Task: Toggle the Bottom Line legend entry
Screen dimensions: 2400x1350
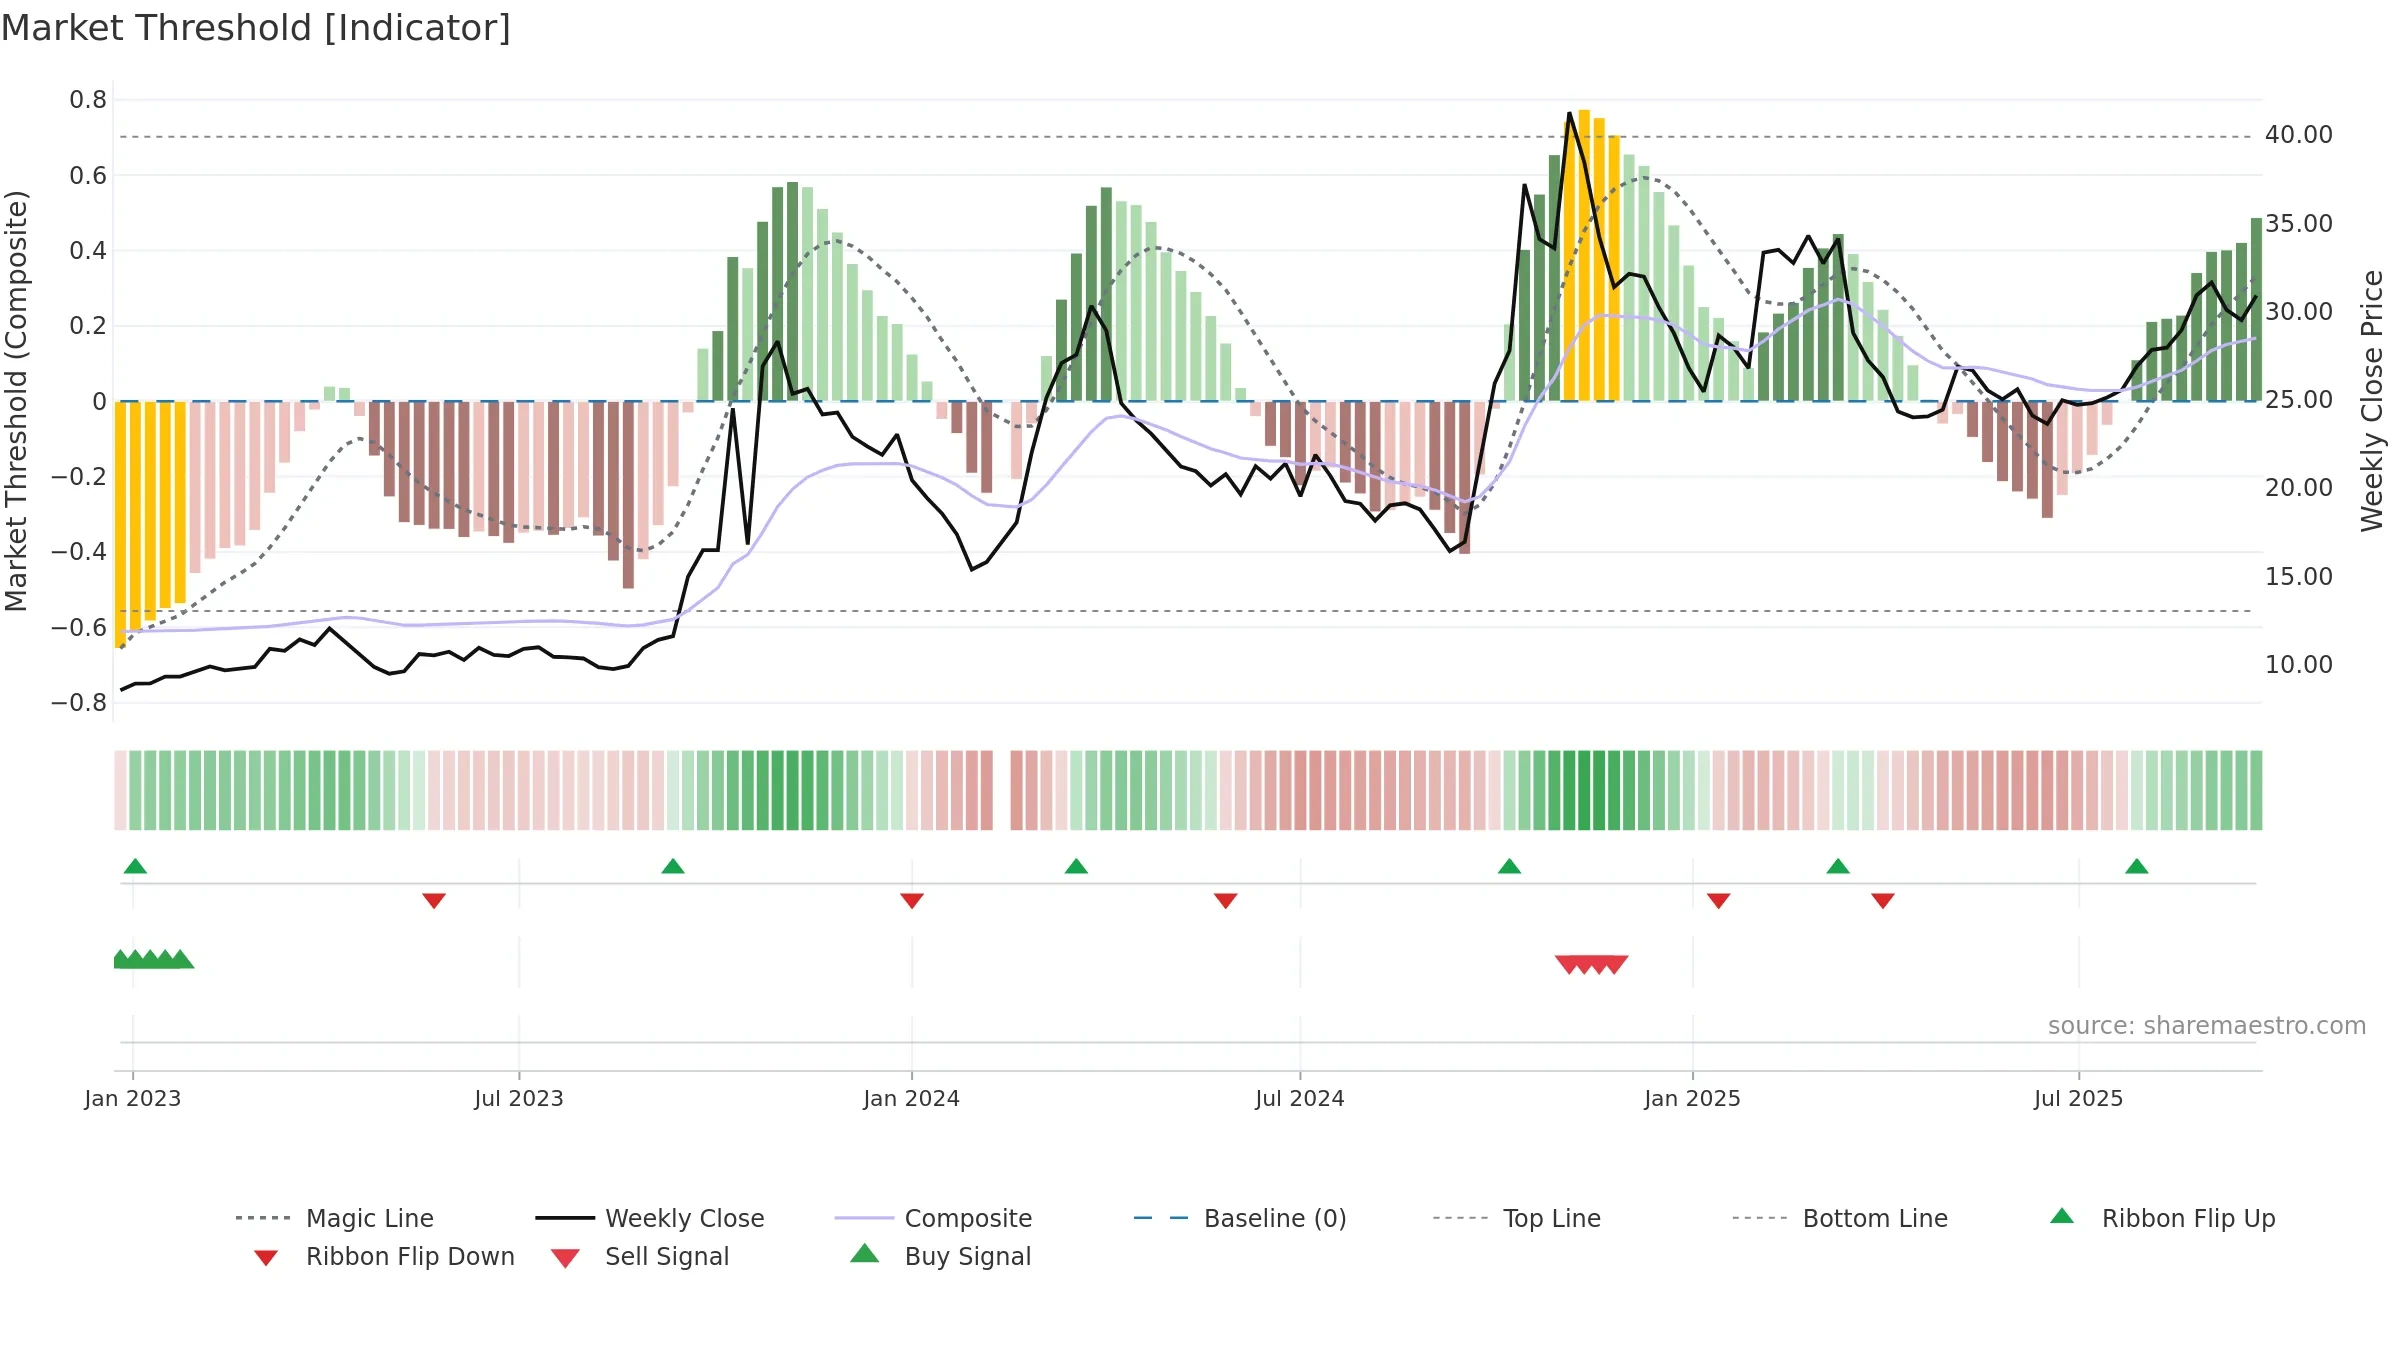Action: (1840, 1218)
